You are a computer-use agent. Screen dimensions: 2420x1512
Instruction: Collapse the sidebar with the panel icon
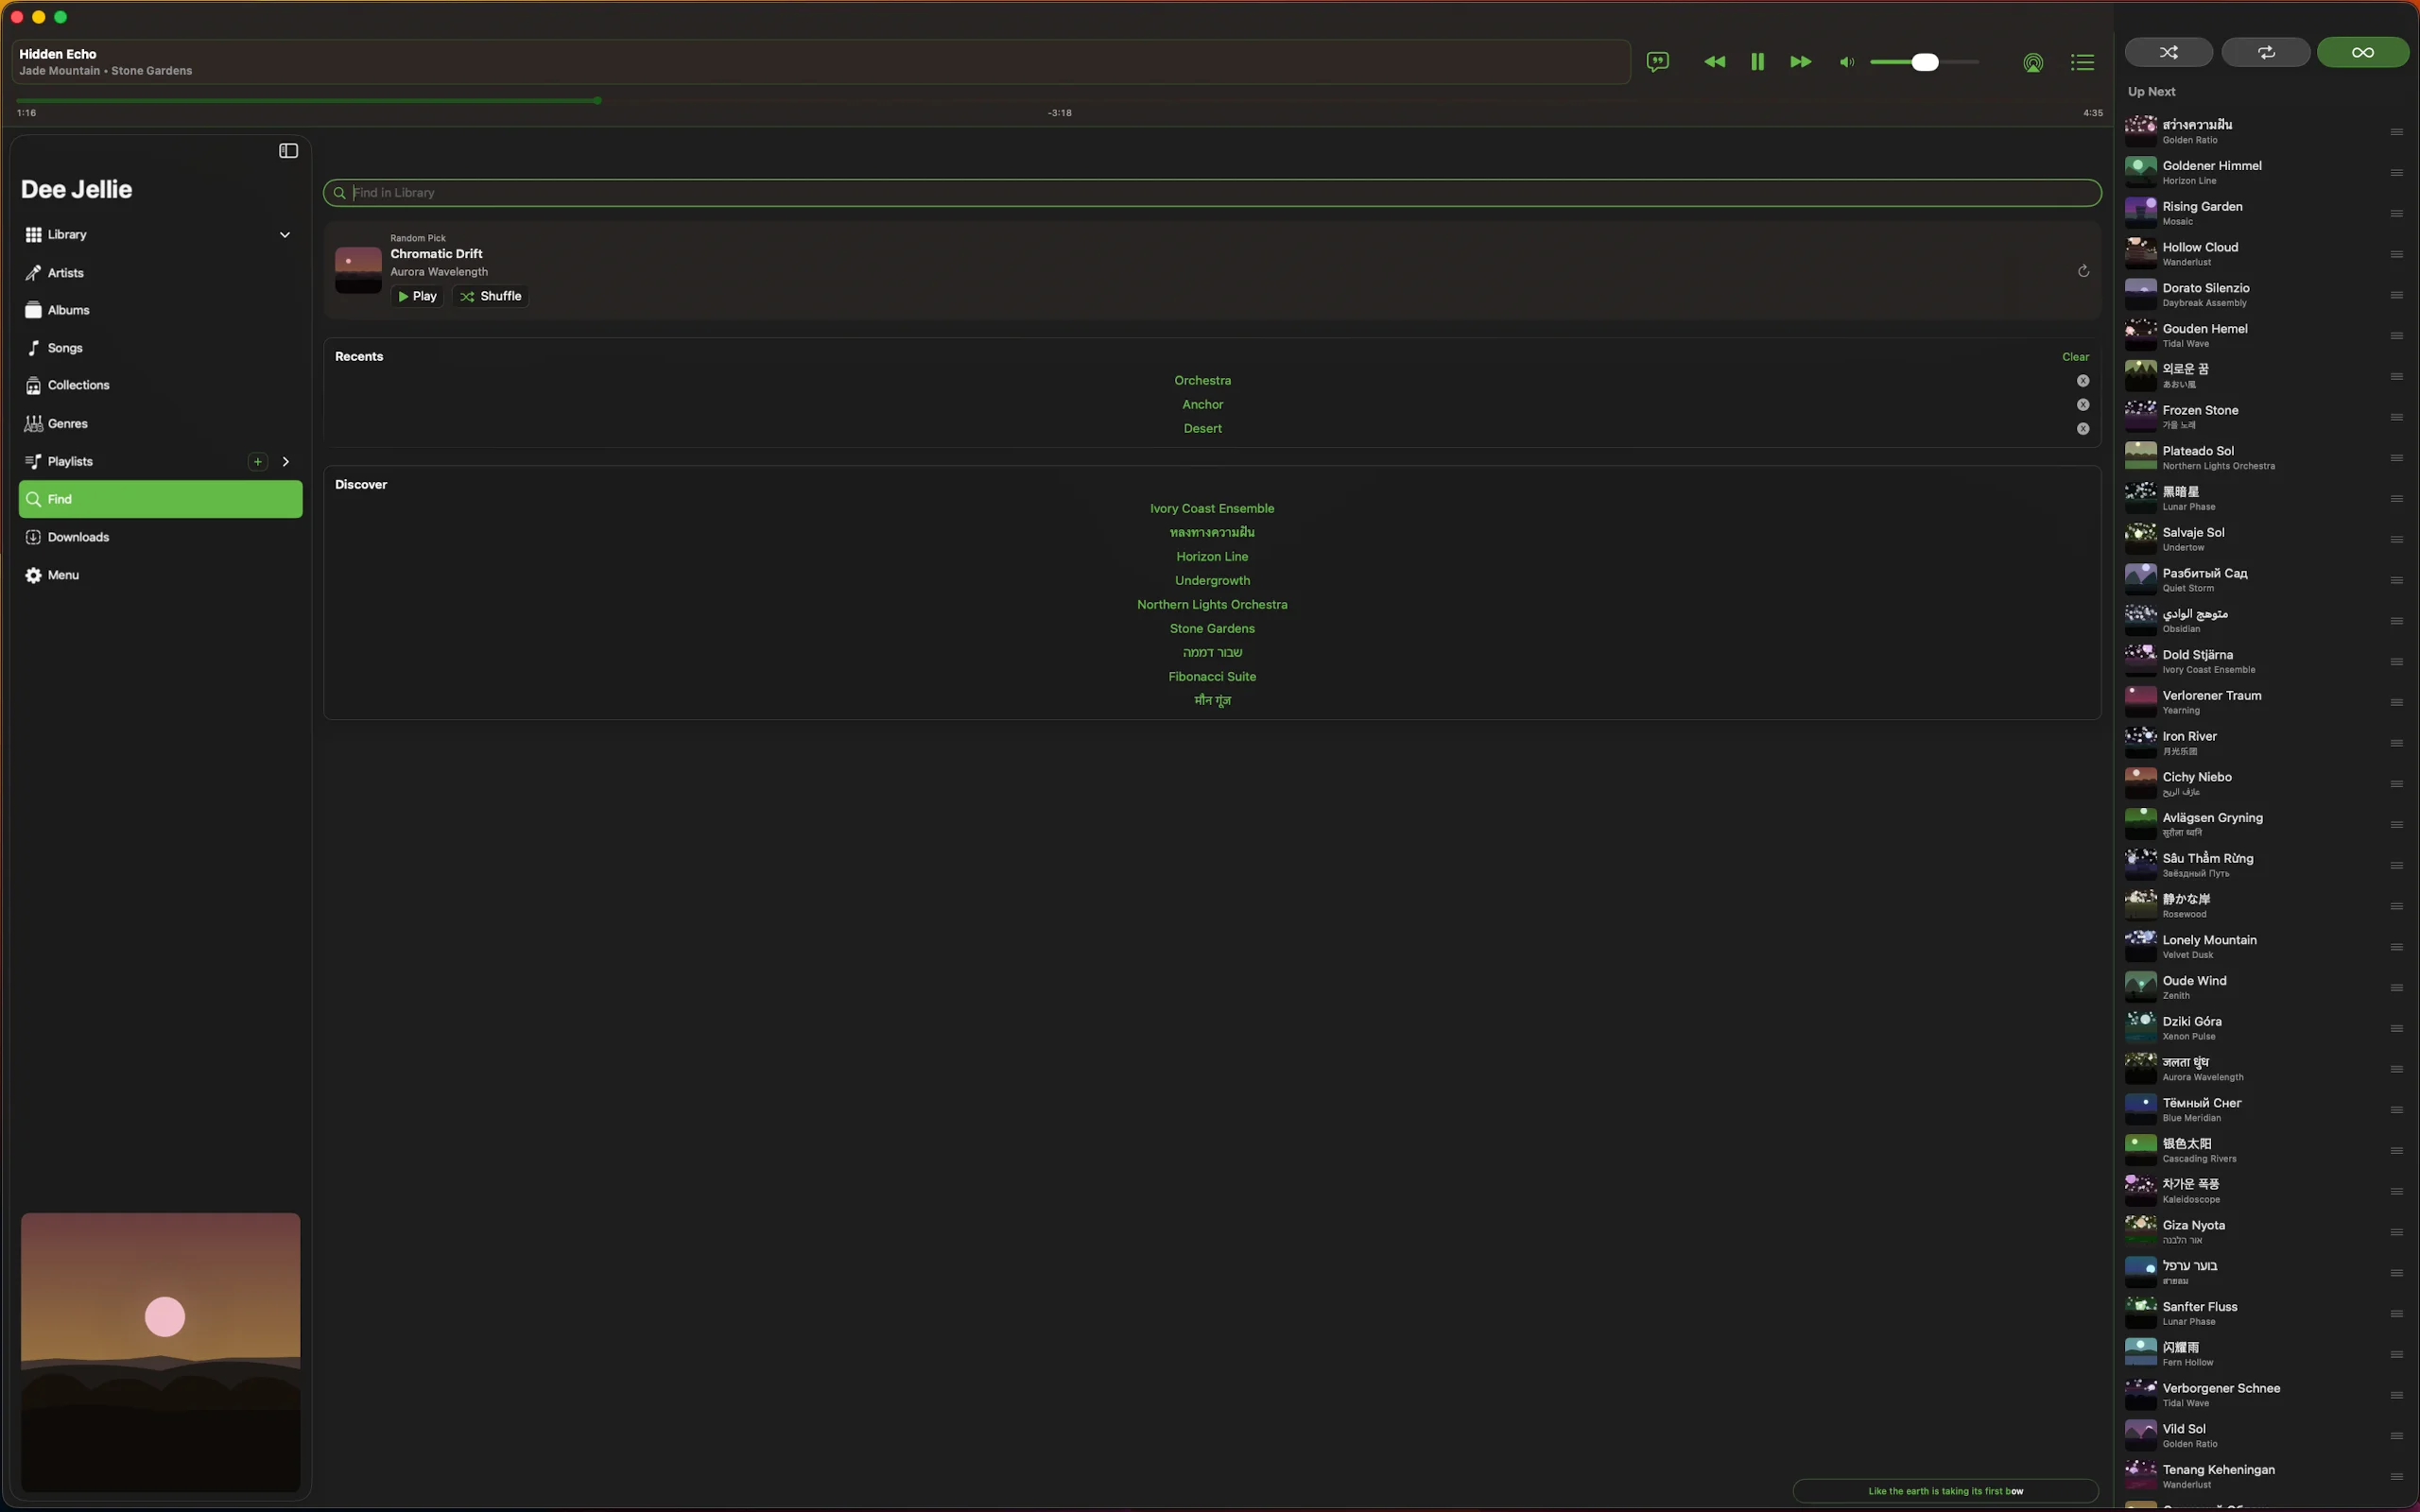tap(288, 151)
